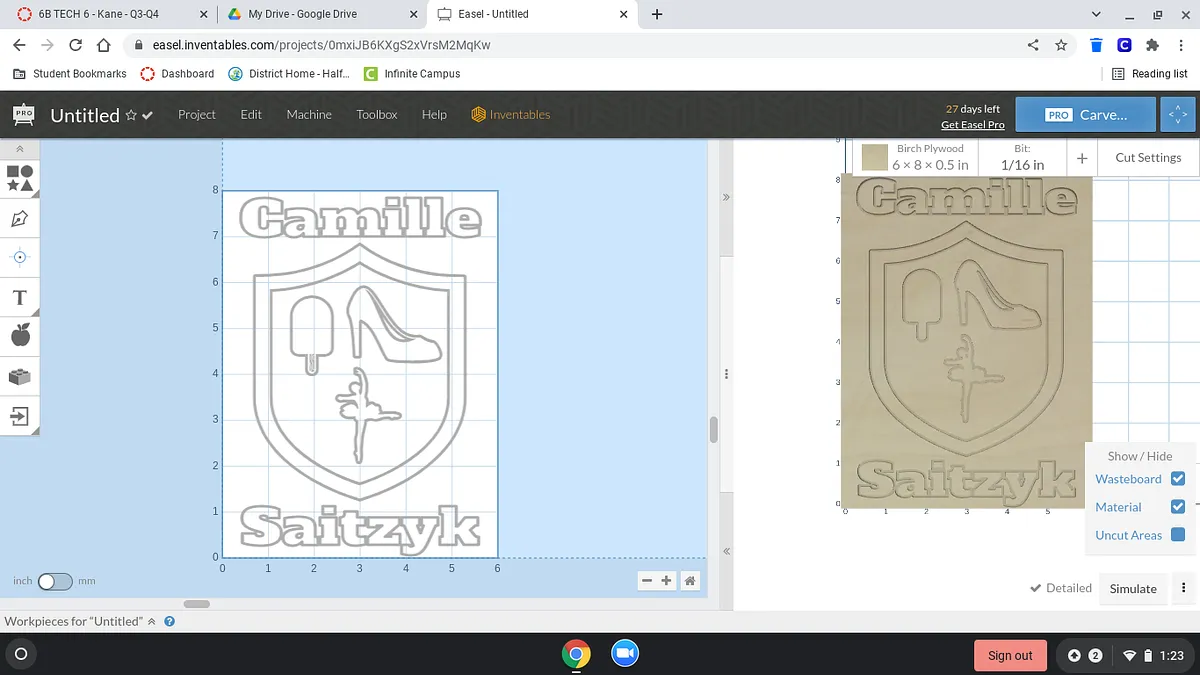Viewport: 1200px width, 675px height.
Task: Open the Apps brick icon
Action: pos(20,376)
